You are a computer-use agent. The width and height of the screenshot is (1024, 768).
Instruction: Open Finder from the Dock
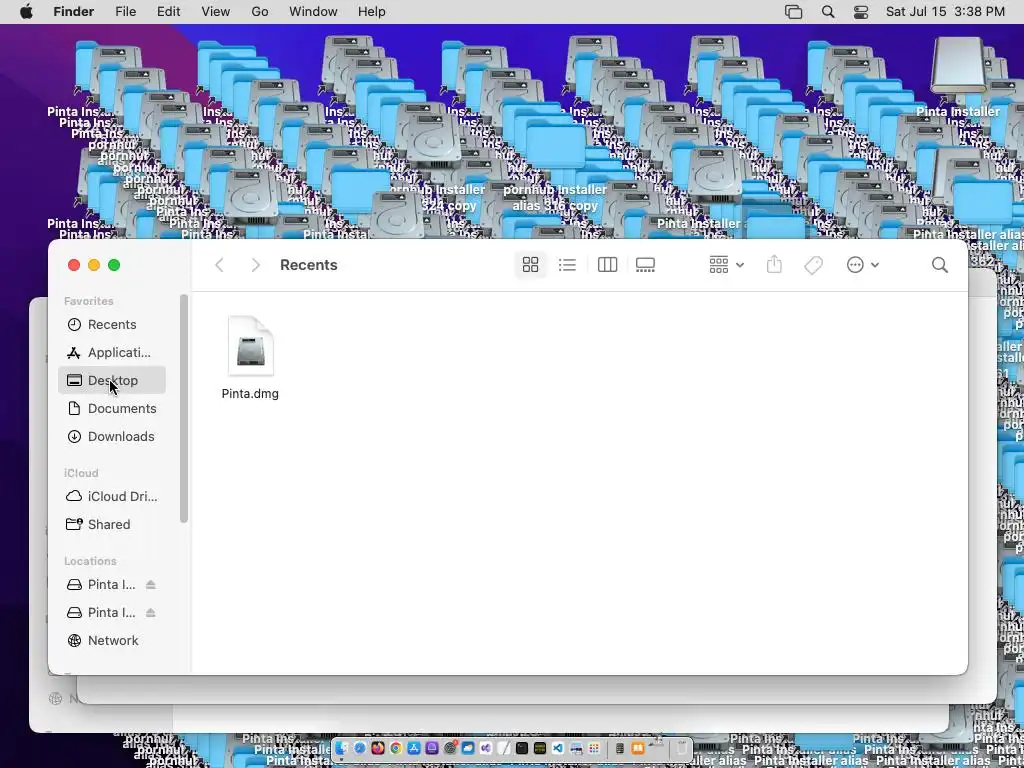[x=342, y=748]
